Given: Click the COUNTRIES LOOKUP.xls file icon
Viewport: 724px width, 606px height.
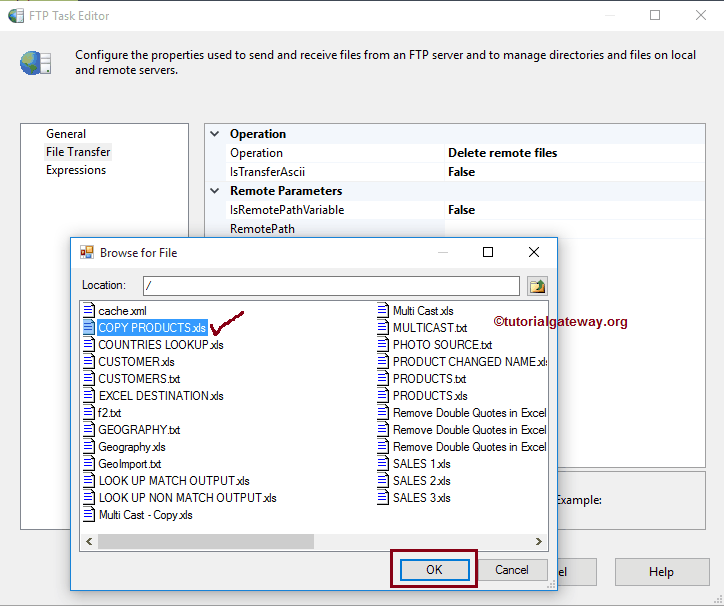Looking at the screenshot, I should 89,345.
